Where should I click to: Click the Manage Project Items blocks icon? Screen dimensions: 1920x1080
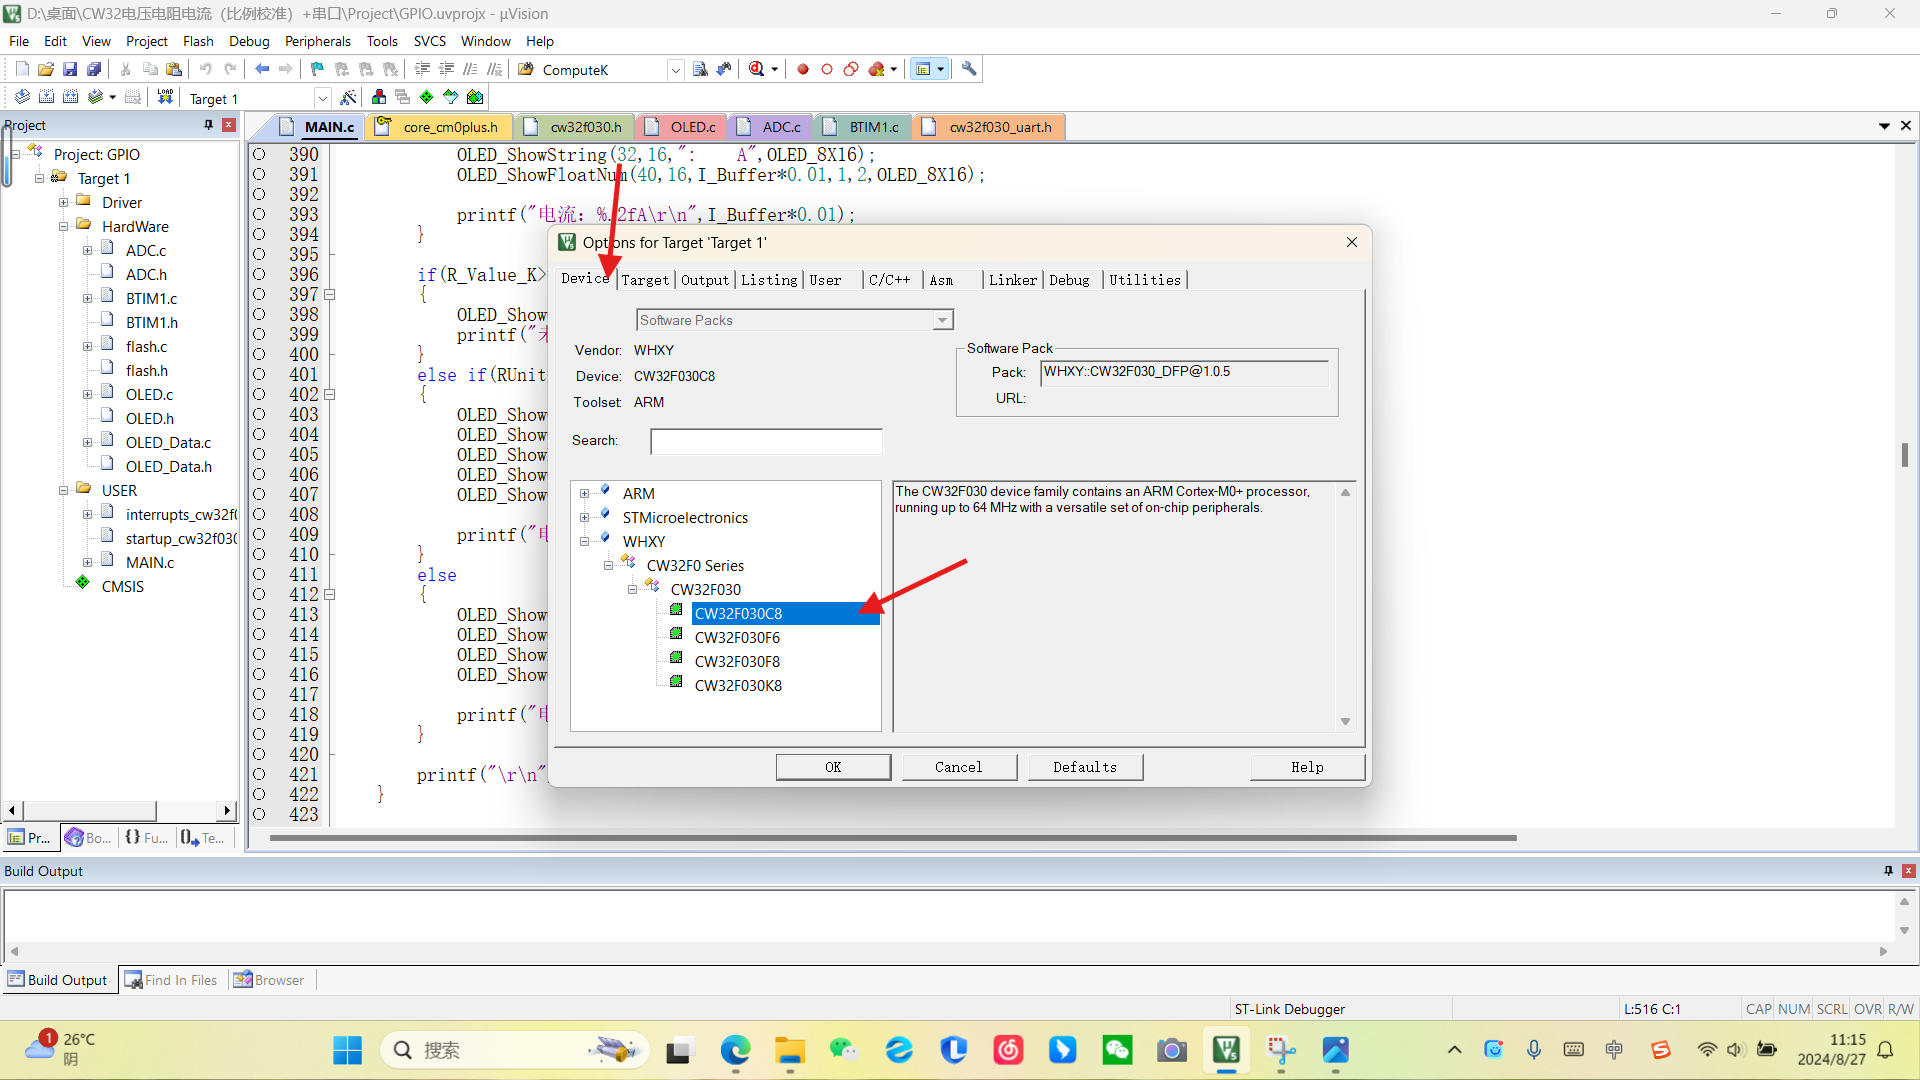[379, 97]
